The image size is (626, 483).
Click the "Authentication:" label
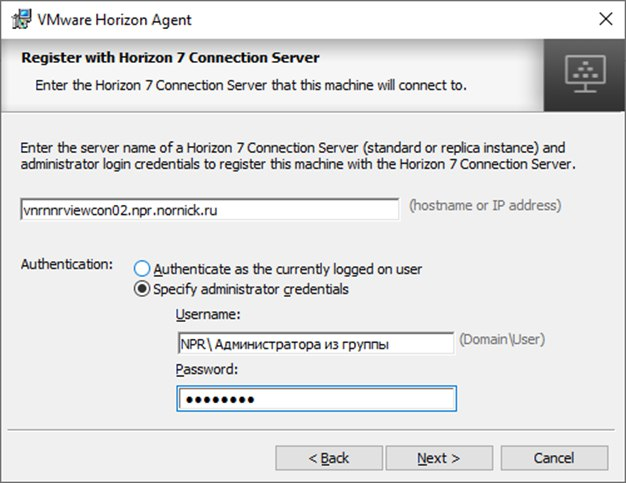pos(67,264)
